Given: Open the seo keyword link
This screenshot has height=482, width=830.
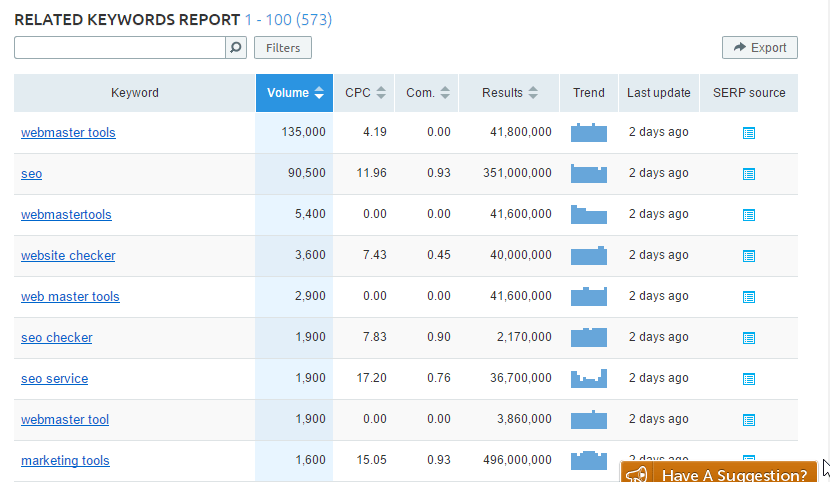Looking at the screenshot, I should [31, 174].
